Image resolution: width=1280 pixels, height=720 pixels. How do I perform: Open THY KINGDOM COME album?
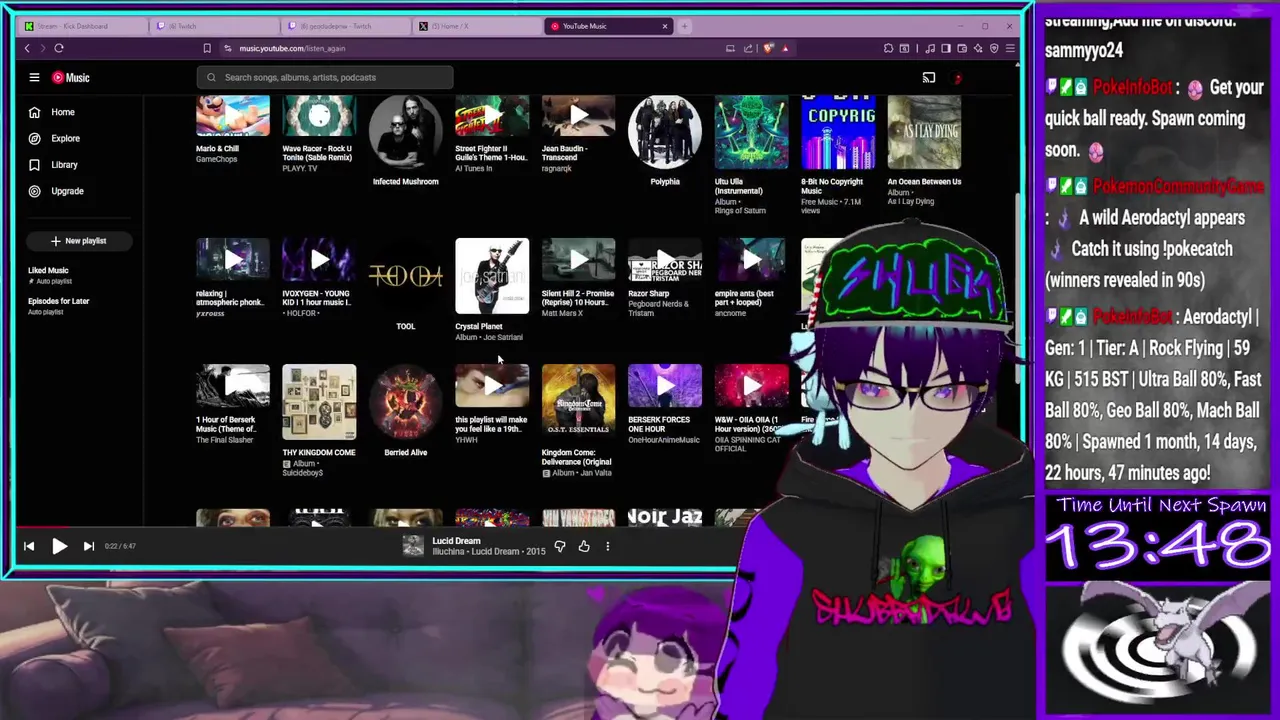319,402
